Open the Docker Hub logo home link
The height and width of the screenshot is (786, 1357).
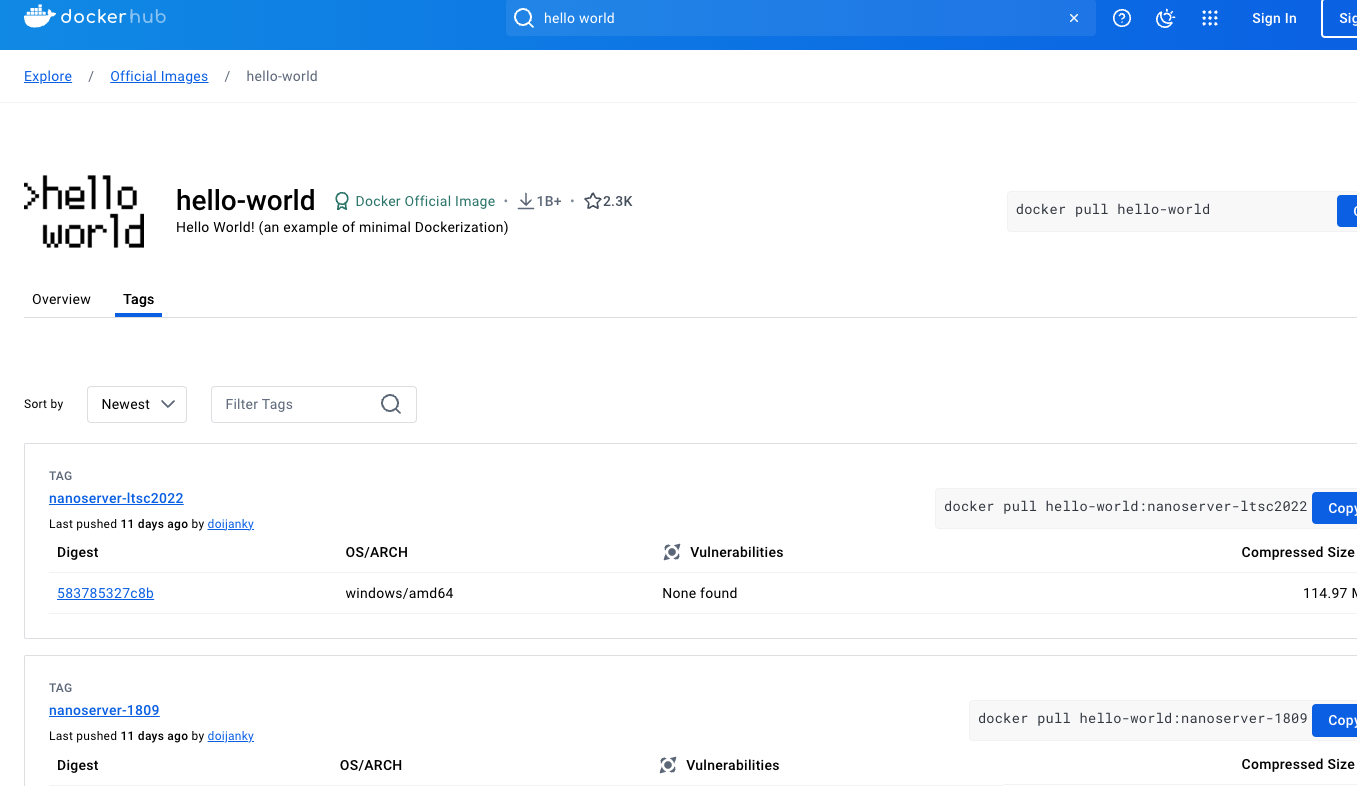click(95, 17)
